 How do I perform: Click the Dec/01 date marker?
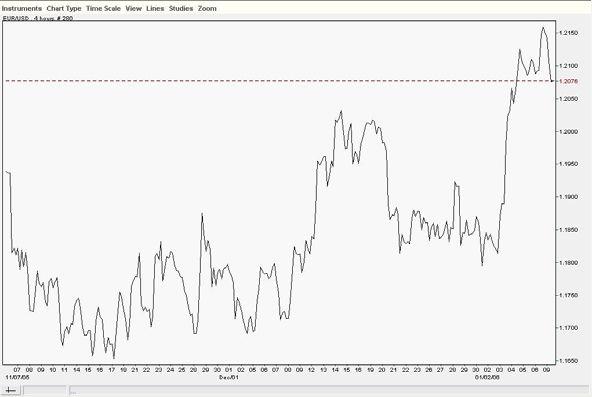[229, 377]
